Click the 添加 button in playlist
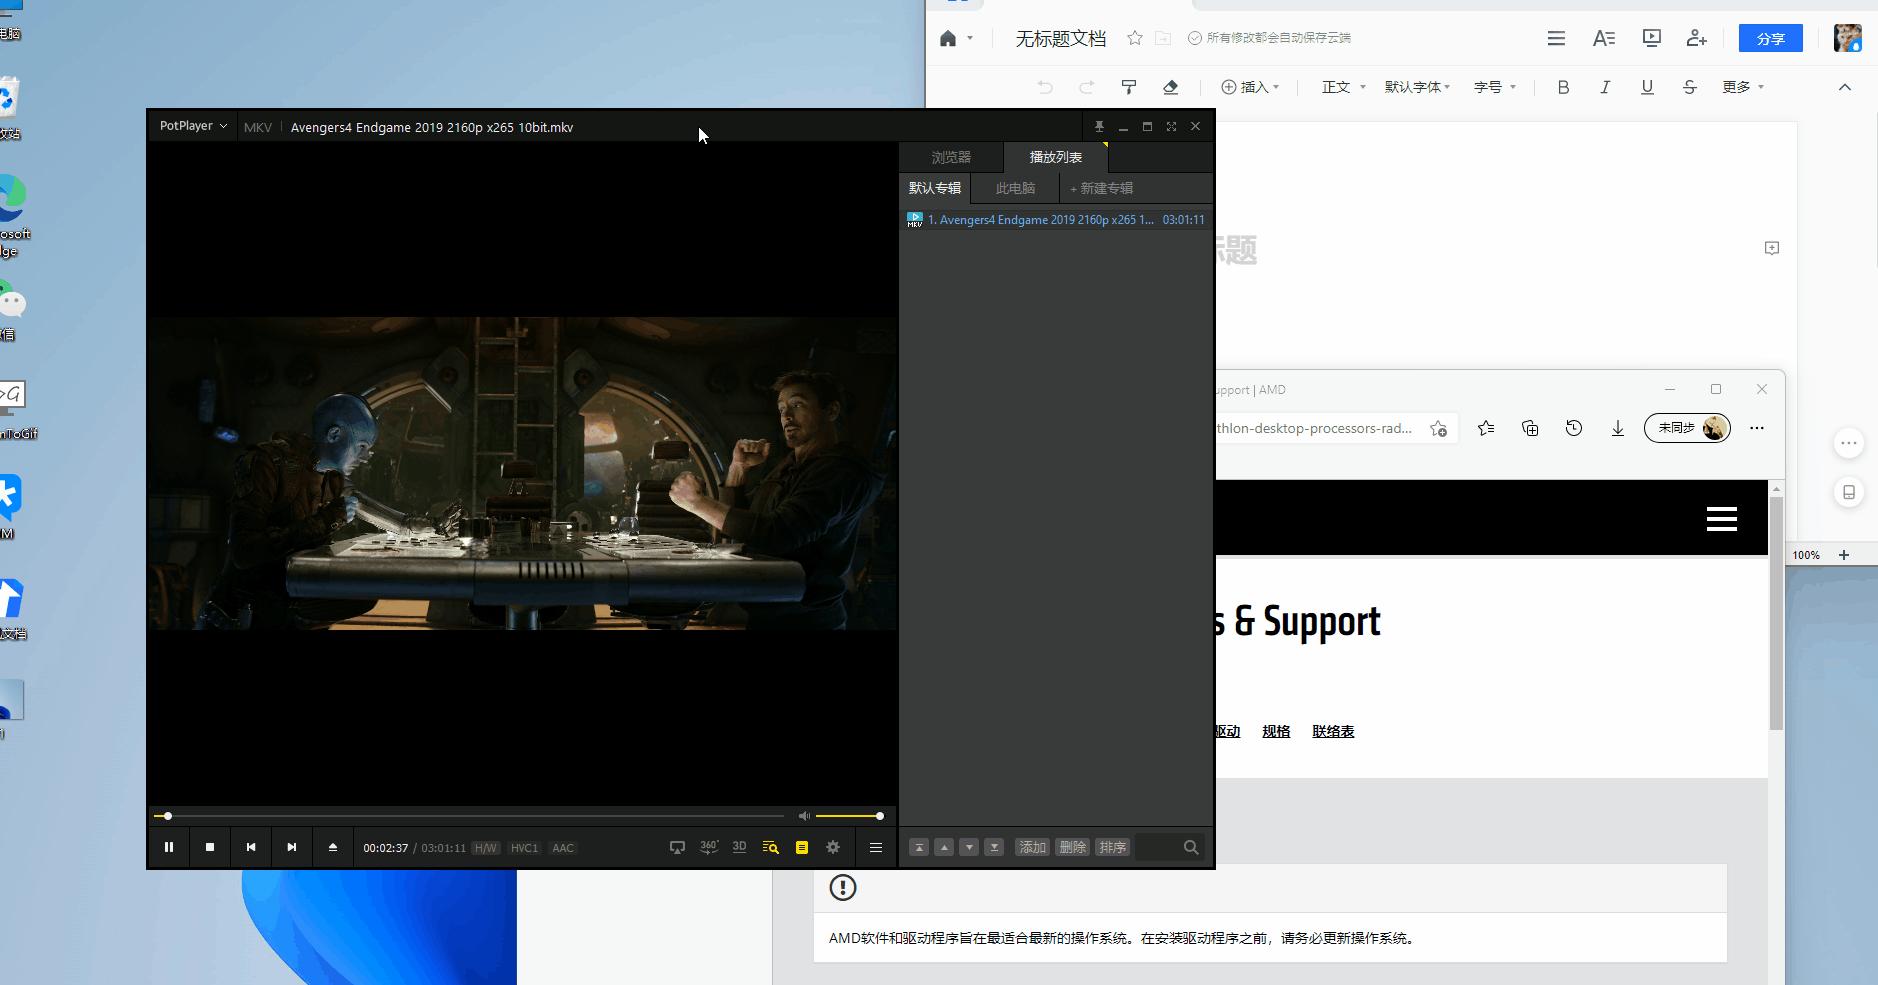Screen dimensions: 1878x985 [x=1032, y=847]
